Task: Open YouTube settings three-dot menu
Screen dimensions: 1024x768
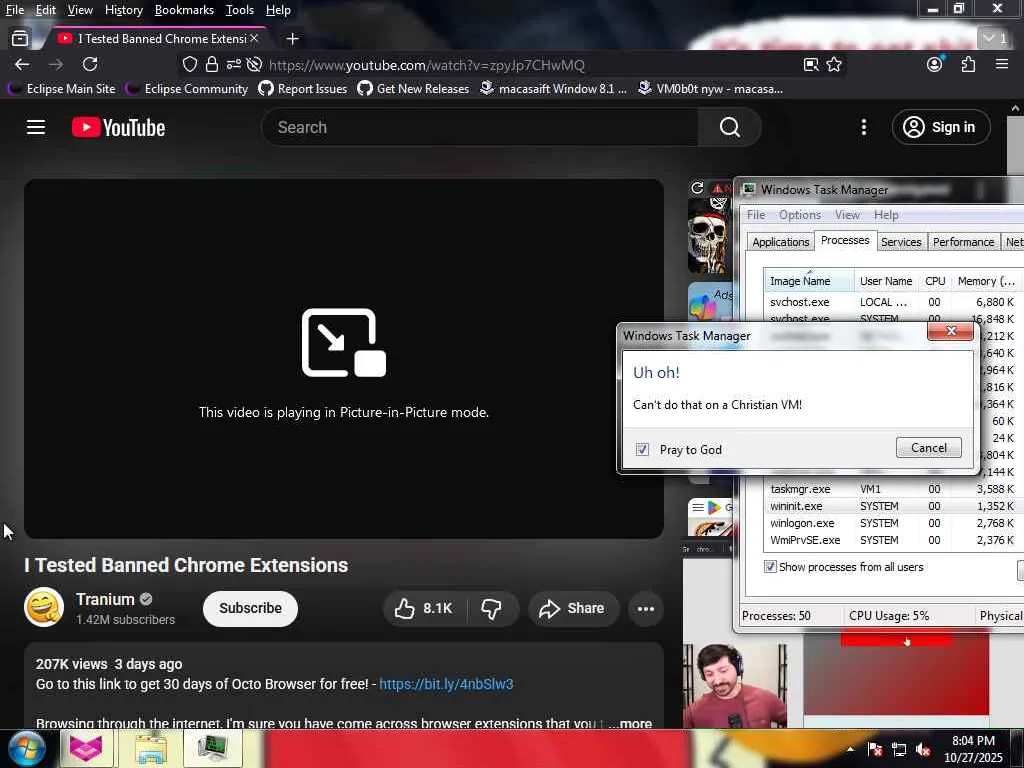Action: point(863,127)
